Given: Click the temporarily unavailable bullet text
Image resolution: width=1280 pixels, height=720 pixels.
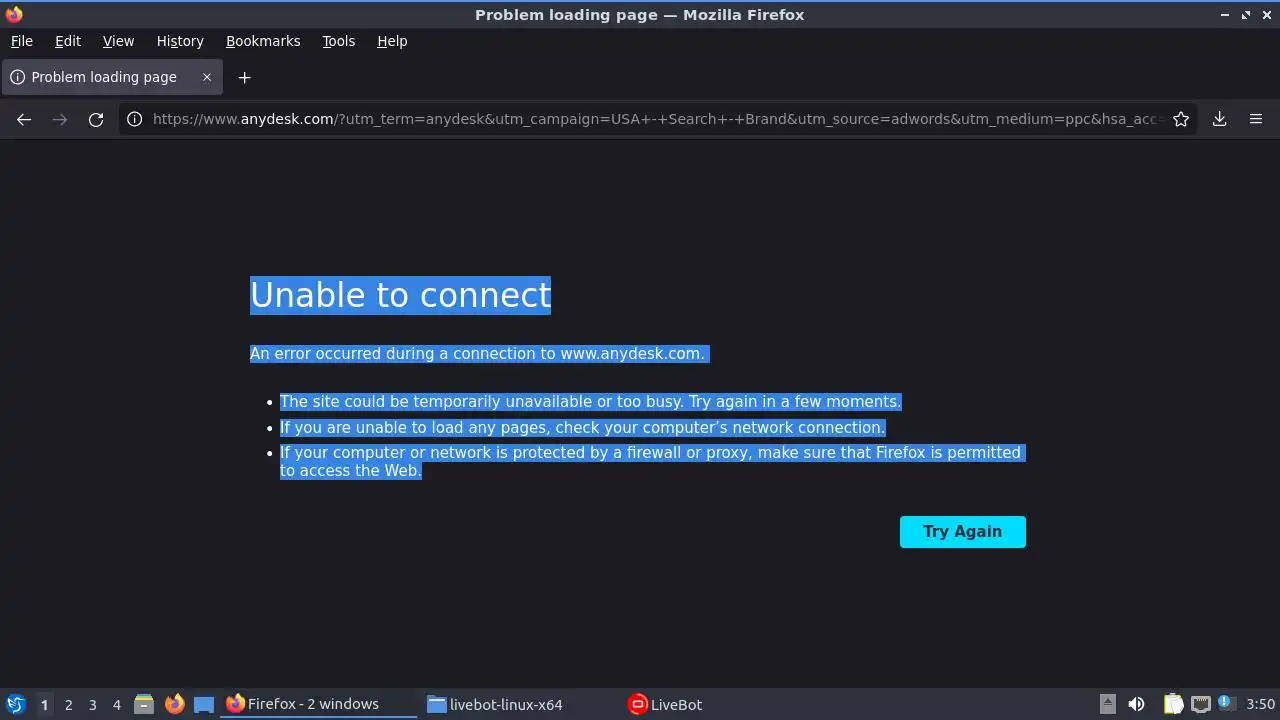Looking at the screenshot, I should pyautogui.click(x=590, y=402).
